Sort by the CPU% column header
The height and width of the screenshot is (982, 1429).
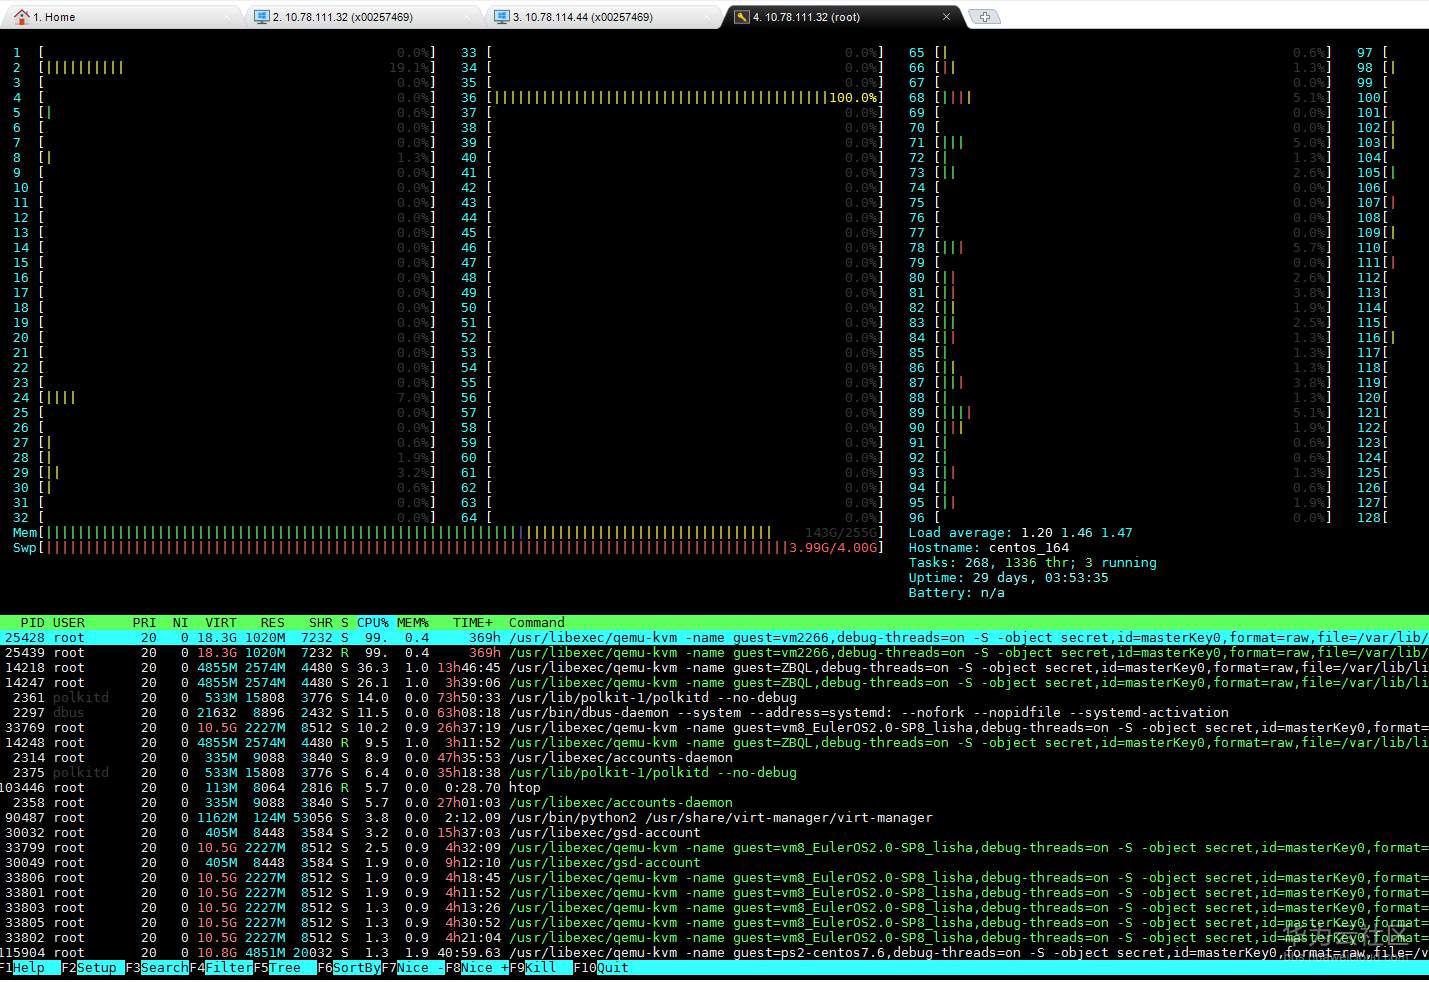click(372, 623)
